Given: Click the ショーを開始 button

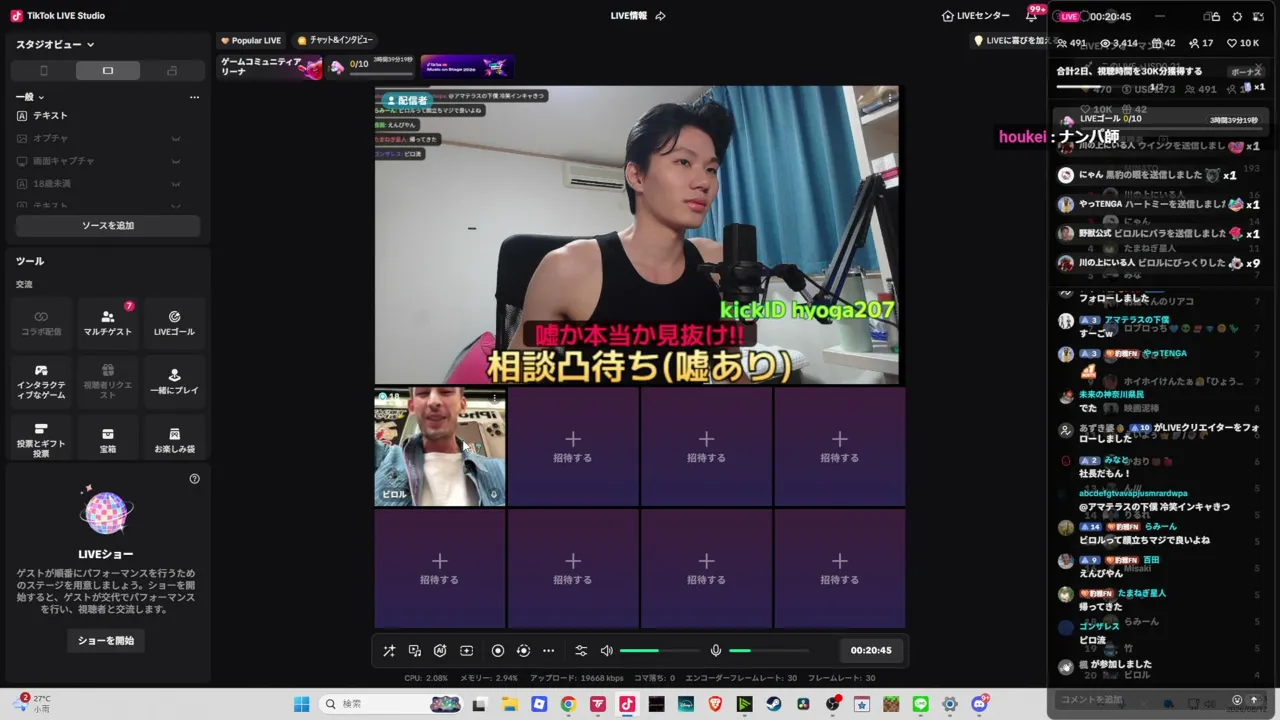Looking at the screenshot, I should pyautogui.click(x=106, y=640).
